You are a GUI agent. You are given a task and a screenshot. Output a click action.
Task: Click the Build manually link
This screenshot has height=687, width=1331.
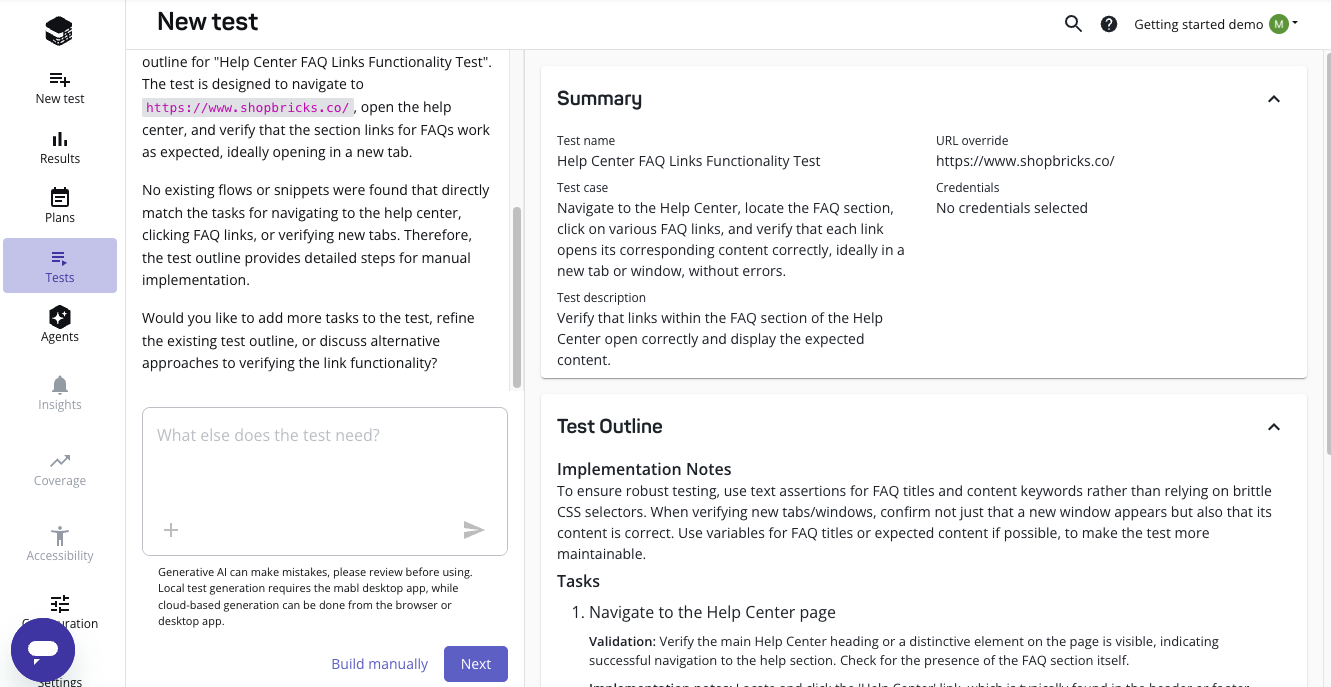coord(379,664)
